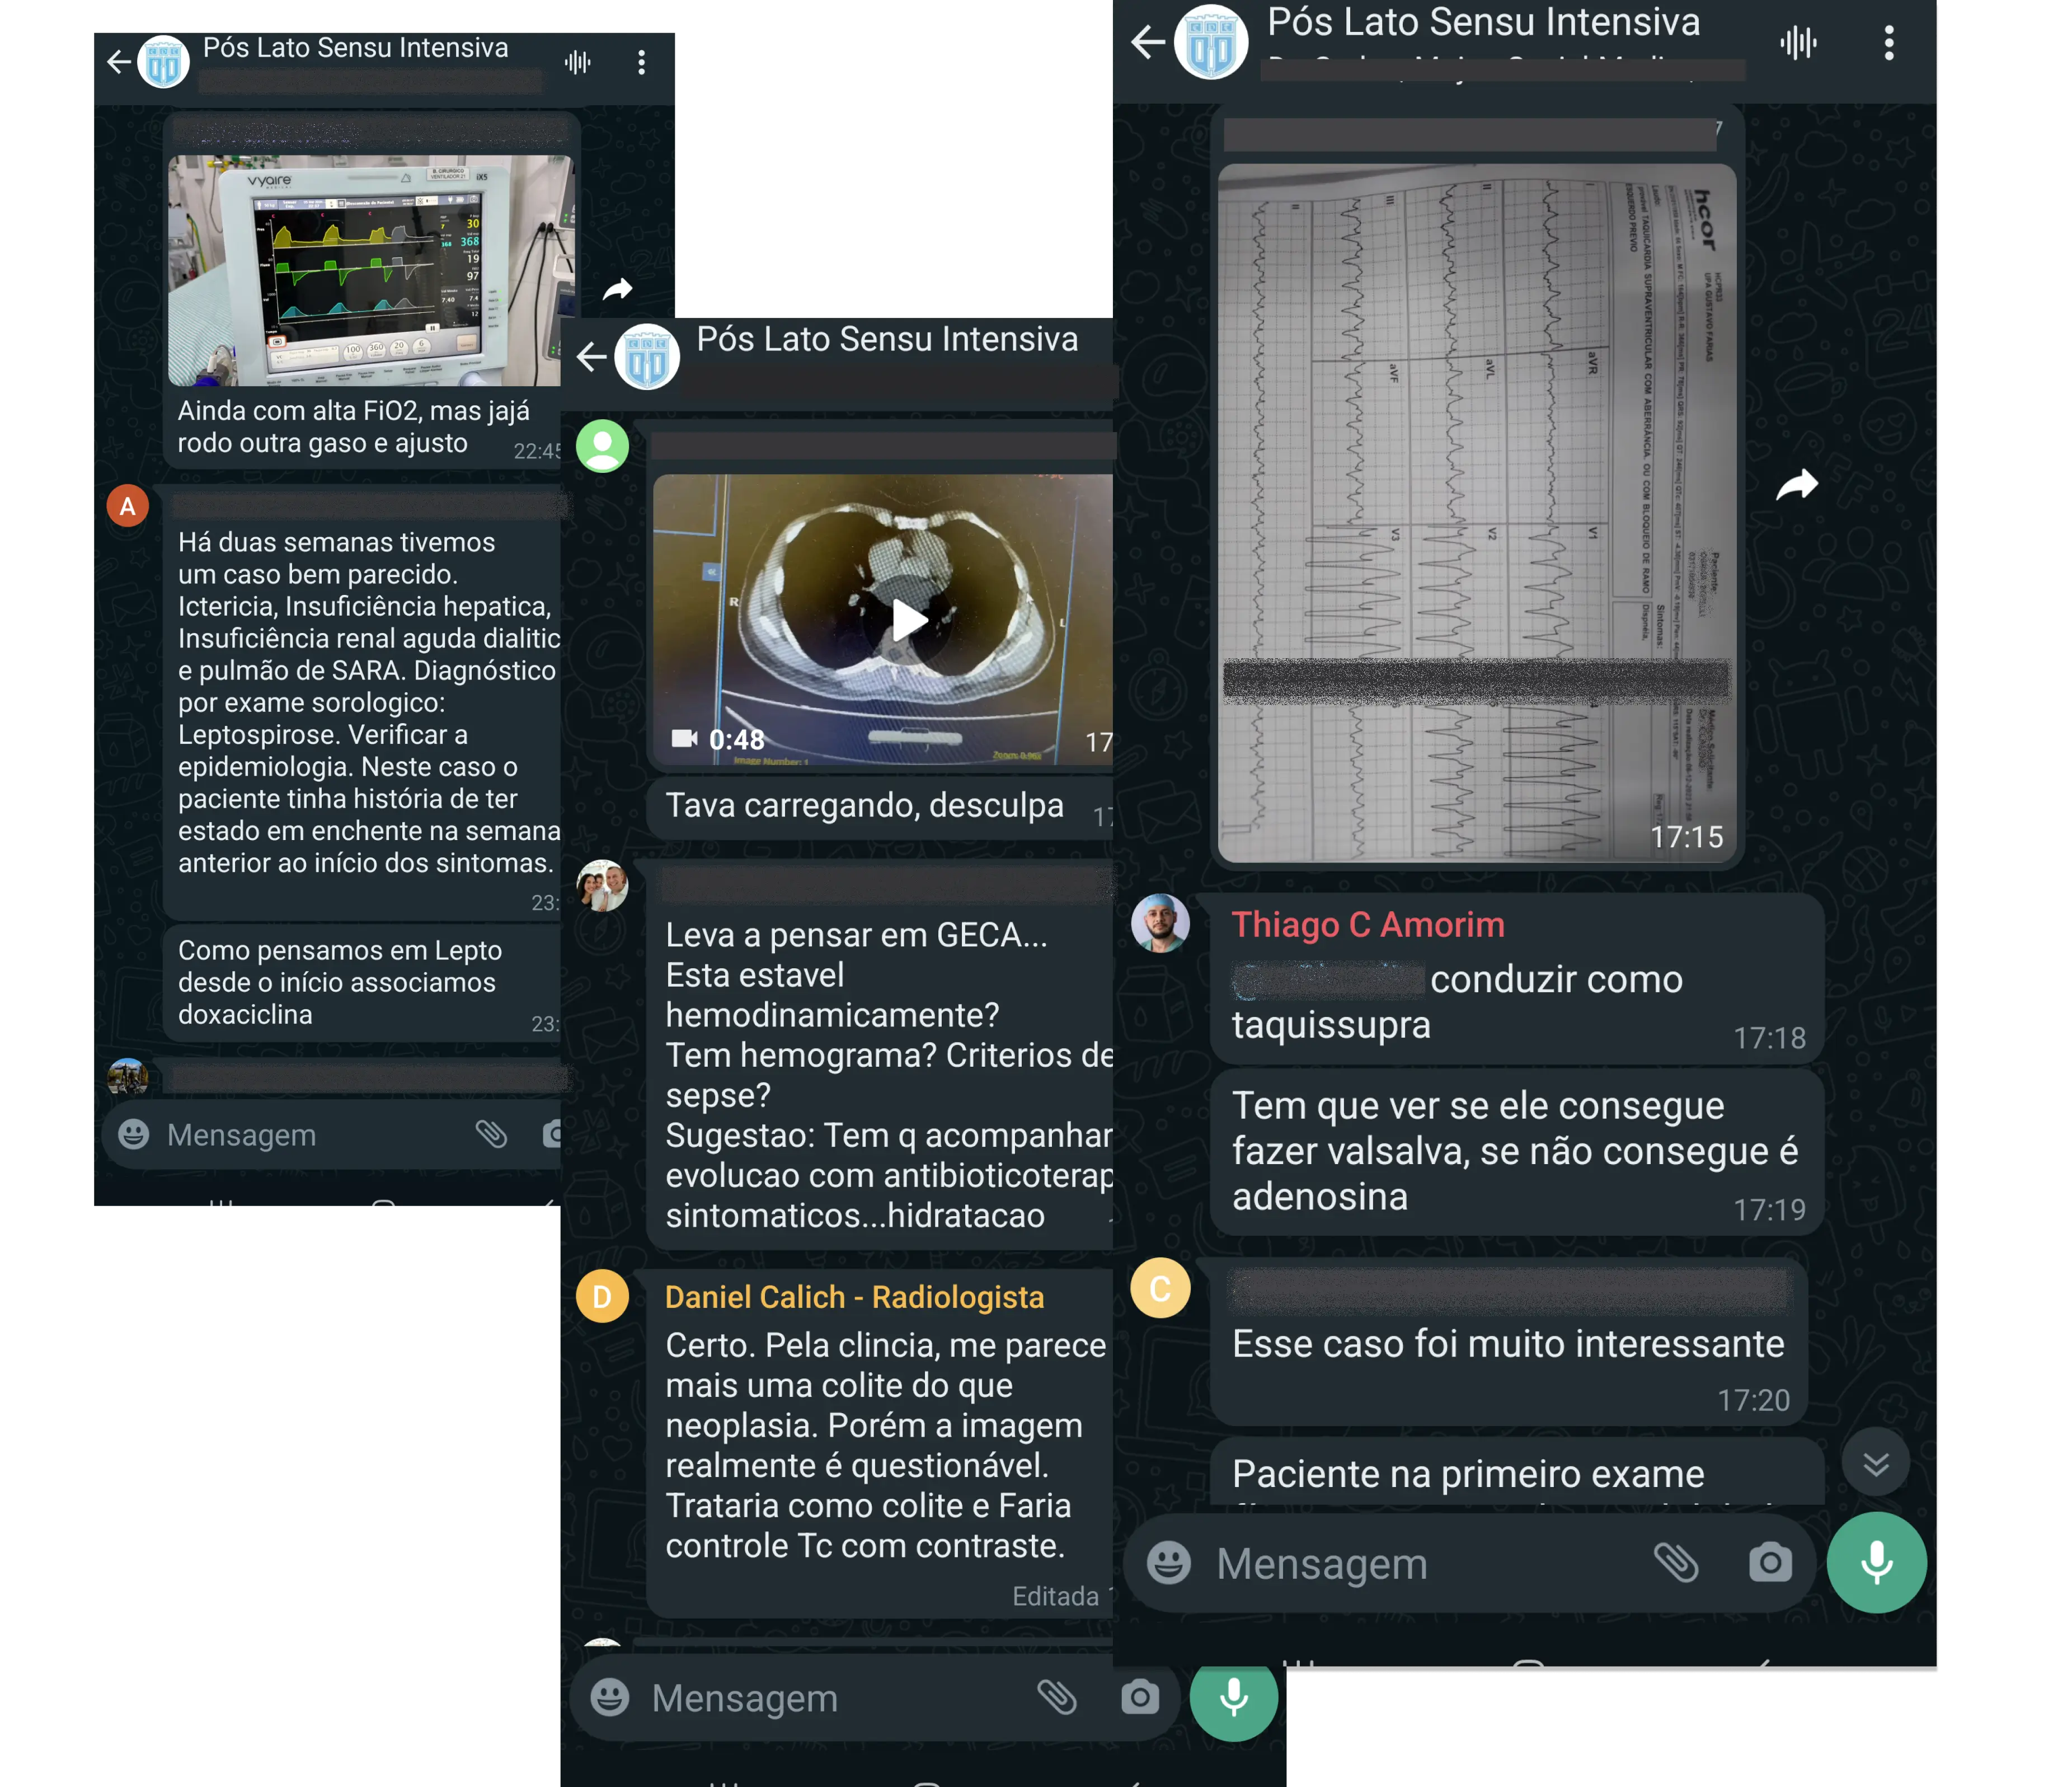Open the middle chat title "Pós Lato Sensu Intensiva"
Viewport: 2072px width, 1787px height.
click(887, 340)
